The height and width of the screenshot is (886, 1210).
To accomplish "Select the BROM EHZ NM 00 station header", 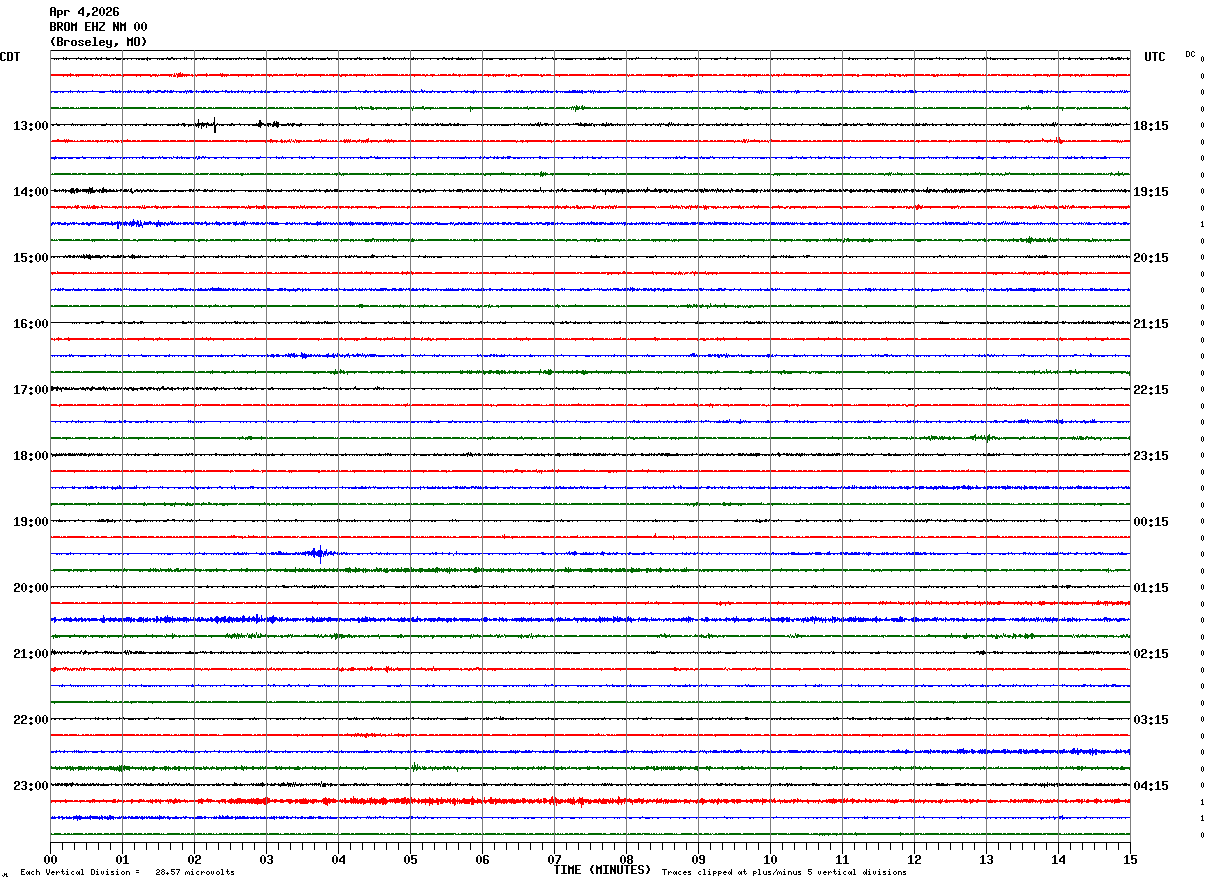I will [x=98, y=27].
